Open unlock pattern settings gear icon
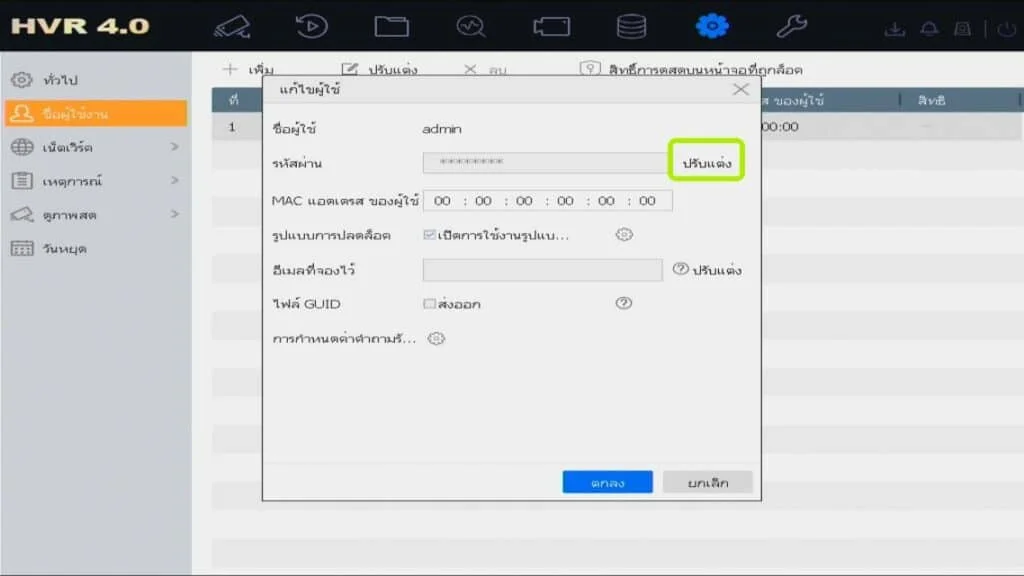Screen dimensions: 1024x576 [624, 235]
